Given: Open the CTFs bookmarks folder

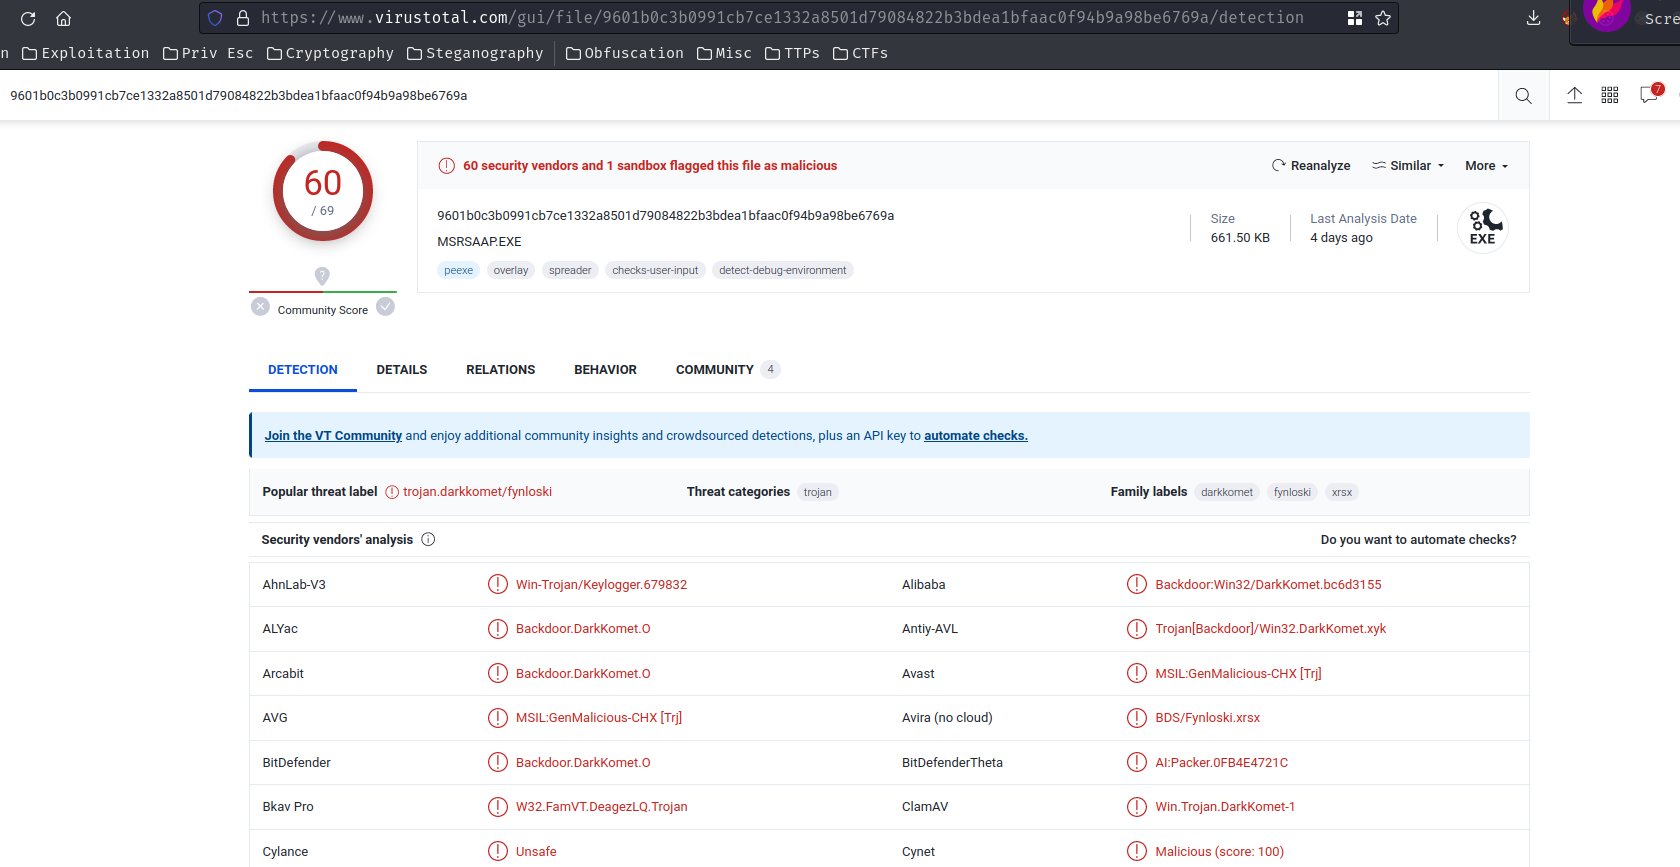Looking at the screenshot, I should [x=860, y=53].
